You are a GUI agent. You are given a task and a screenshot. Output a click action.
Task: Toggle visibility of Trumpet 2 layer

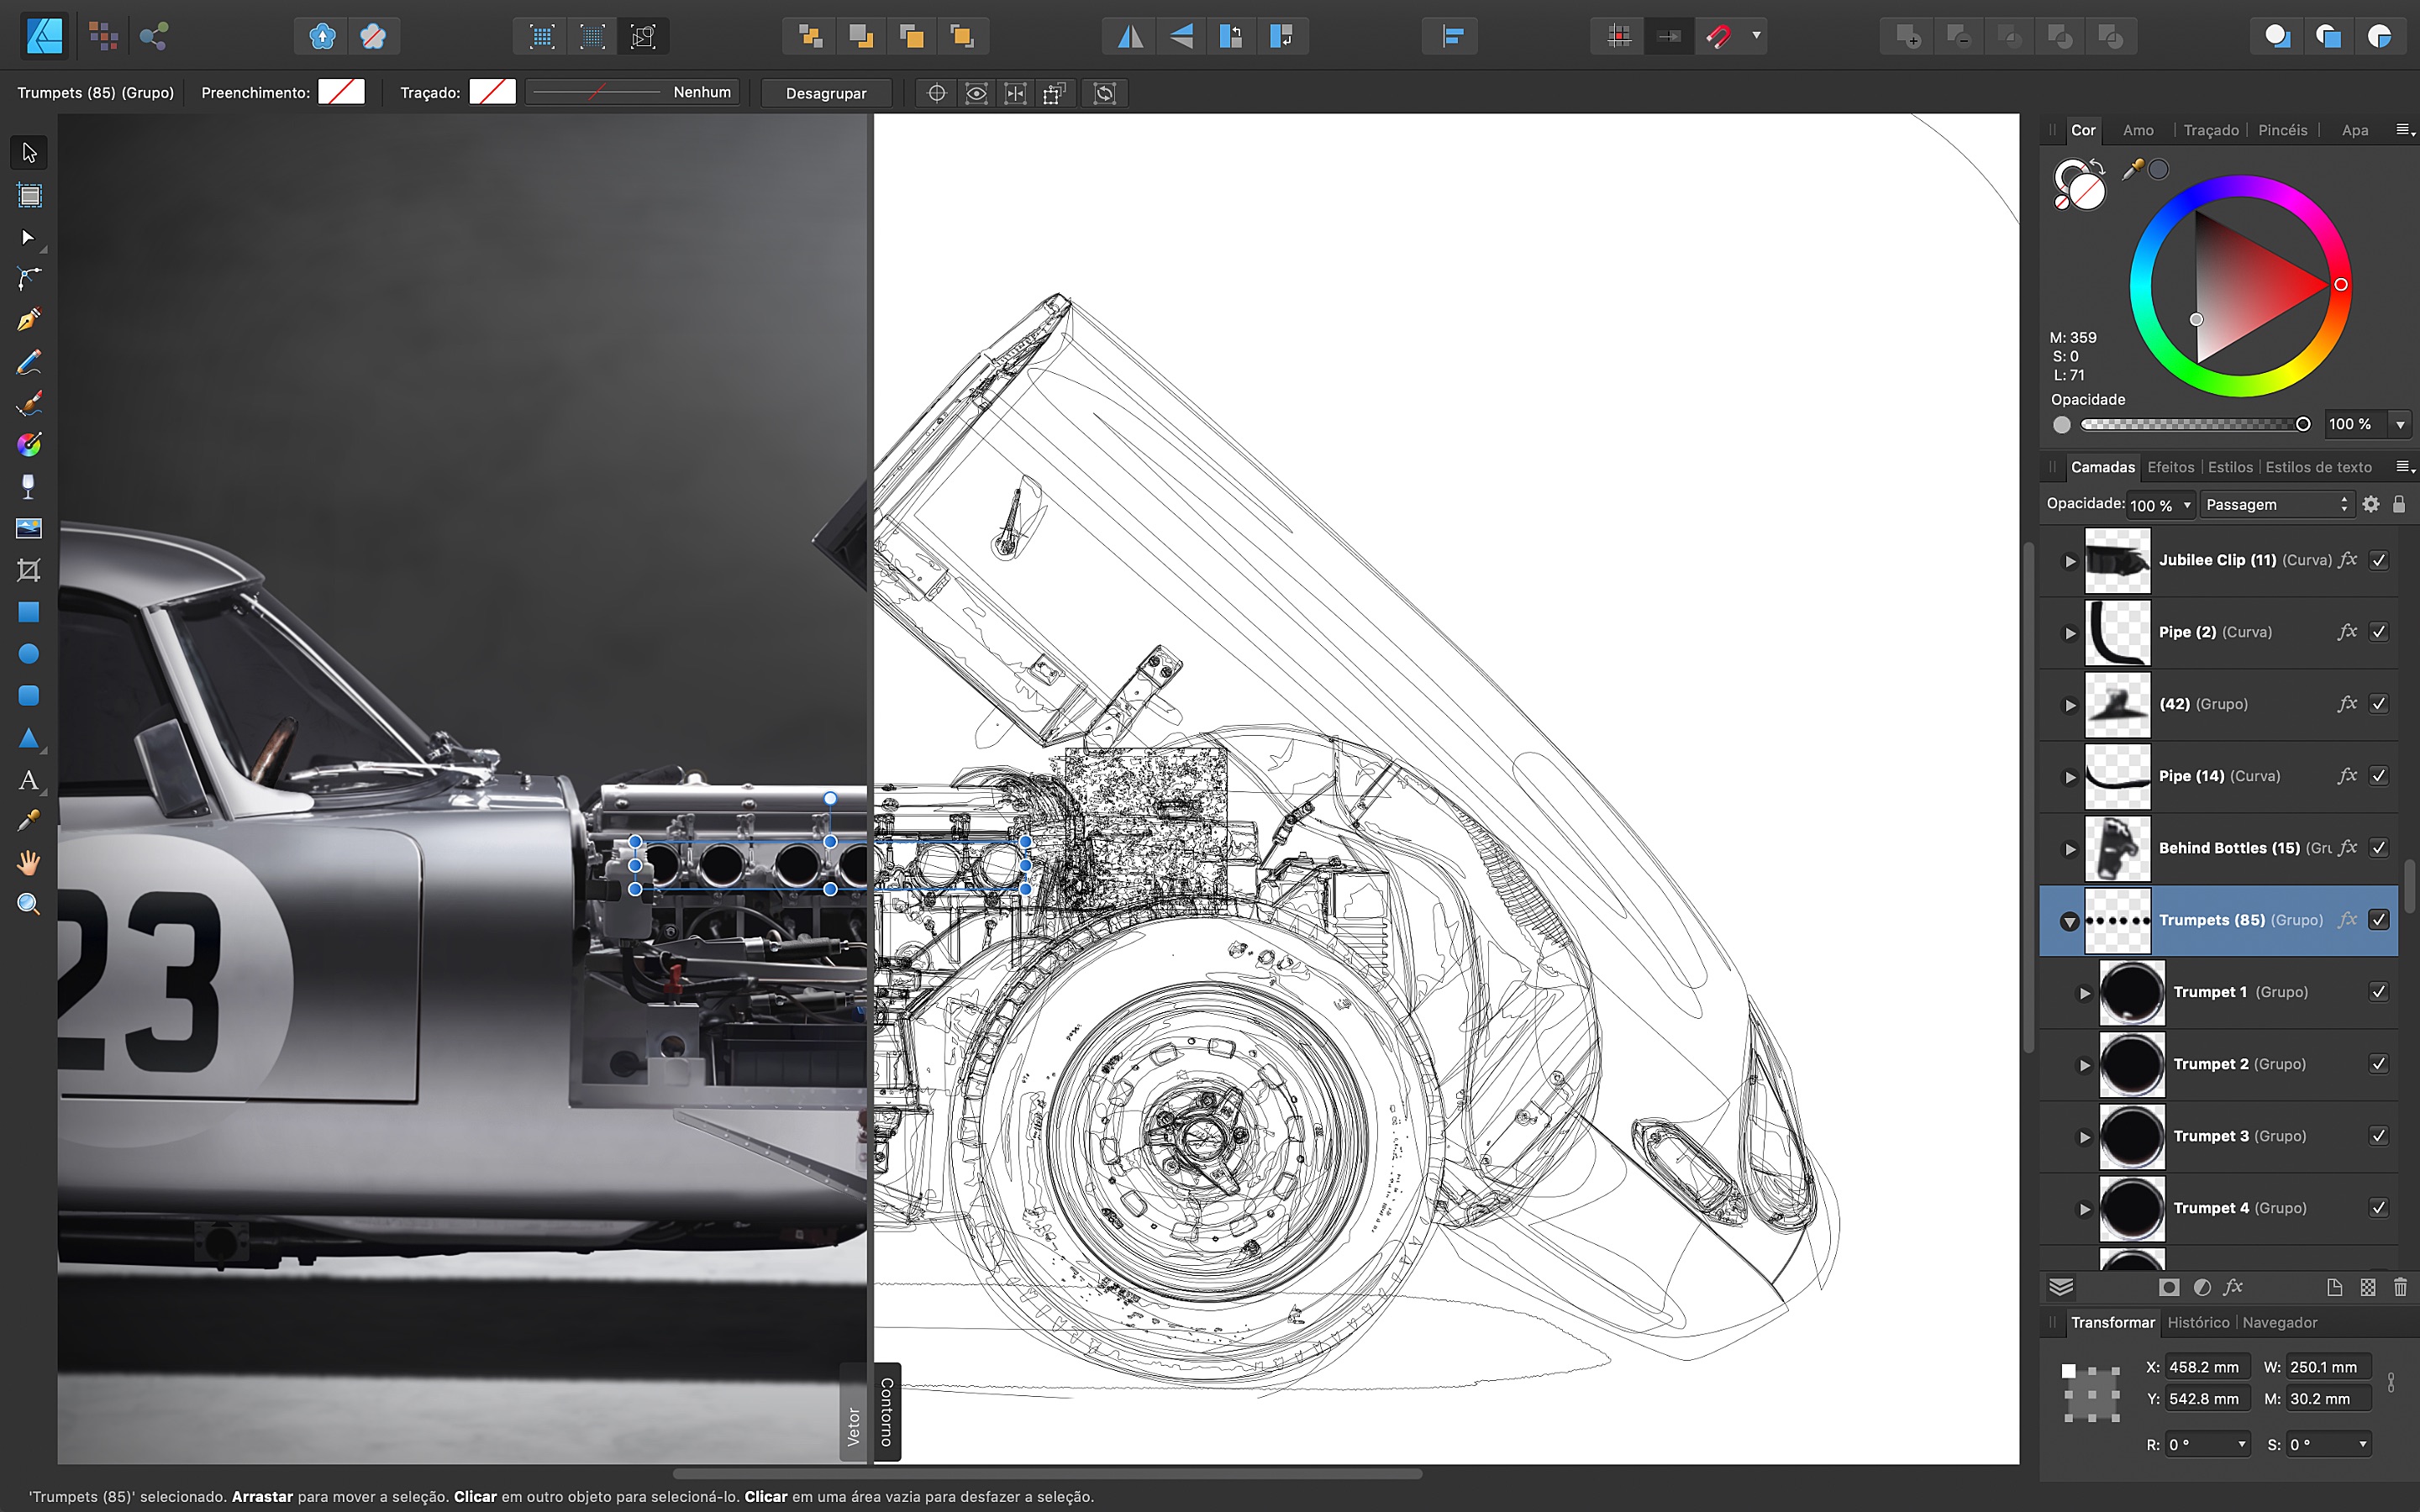pyautogui.click(x=2379, y=1064)
